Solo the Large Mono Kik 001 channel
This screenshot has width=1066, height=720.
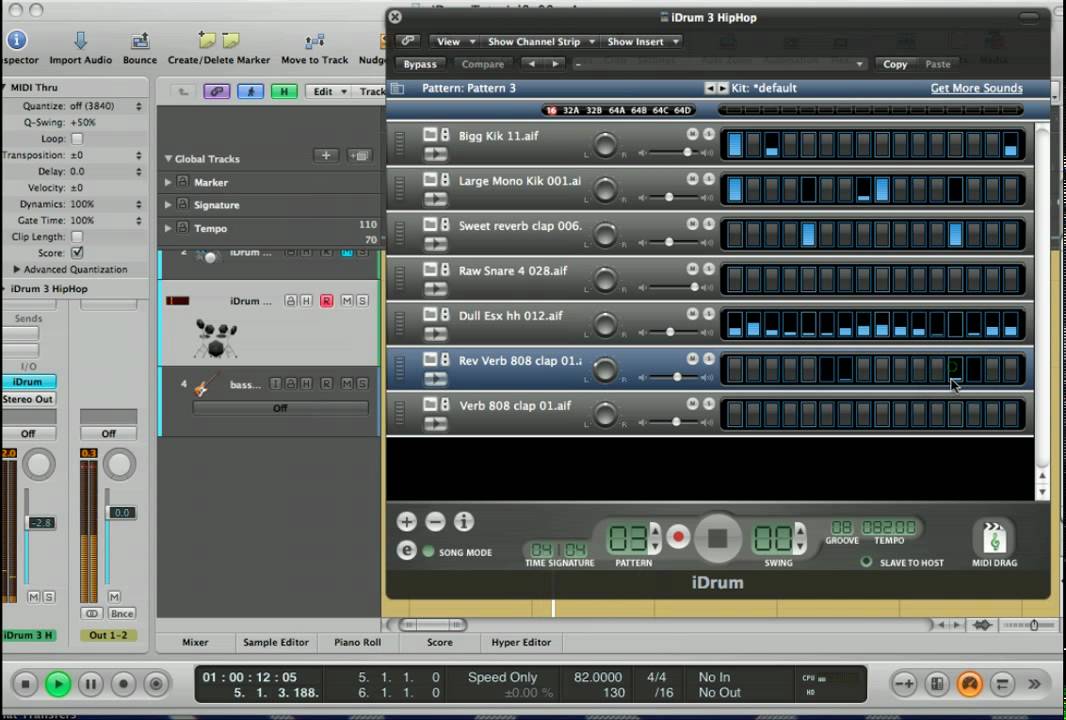[x=708, y=179]
